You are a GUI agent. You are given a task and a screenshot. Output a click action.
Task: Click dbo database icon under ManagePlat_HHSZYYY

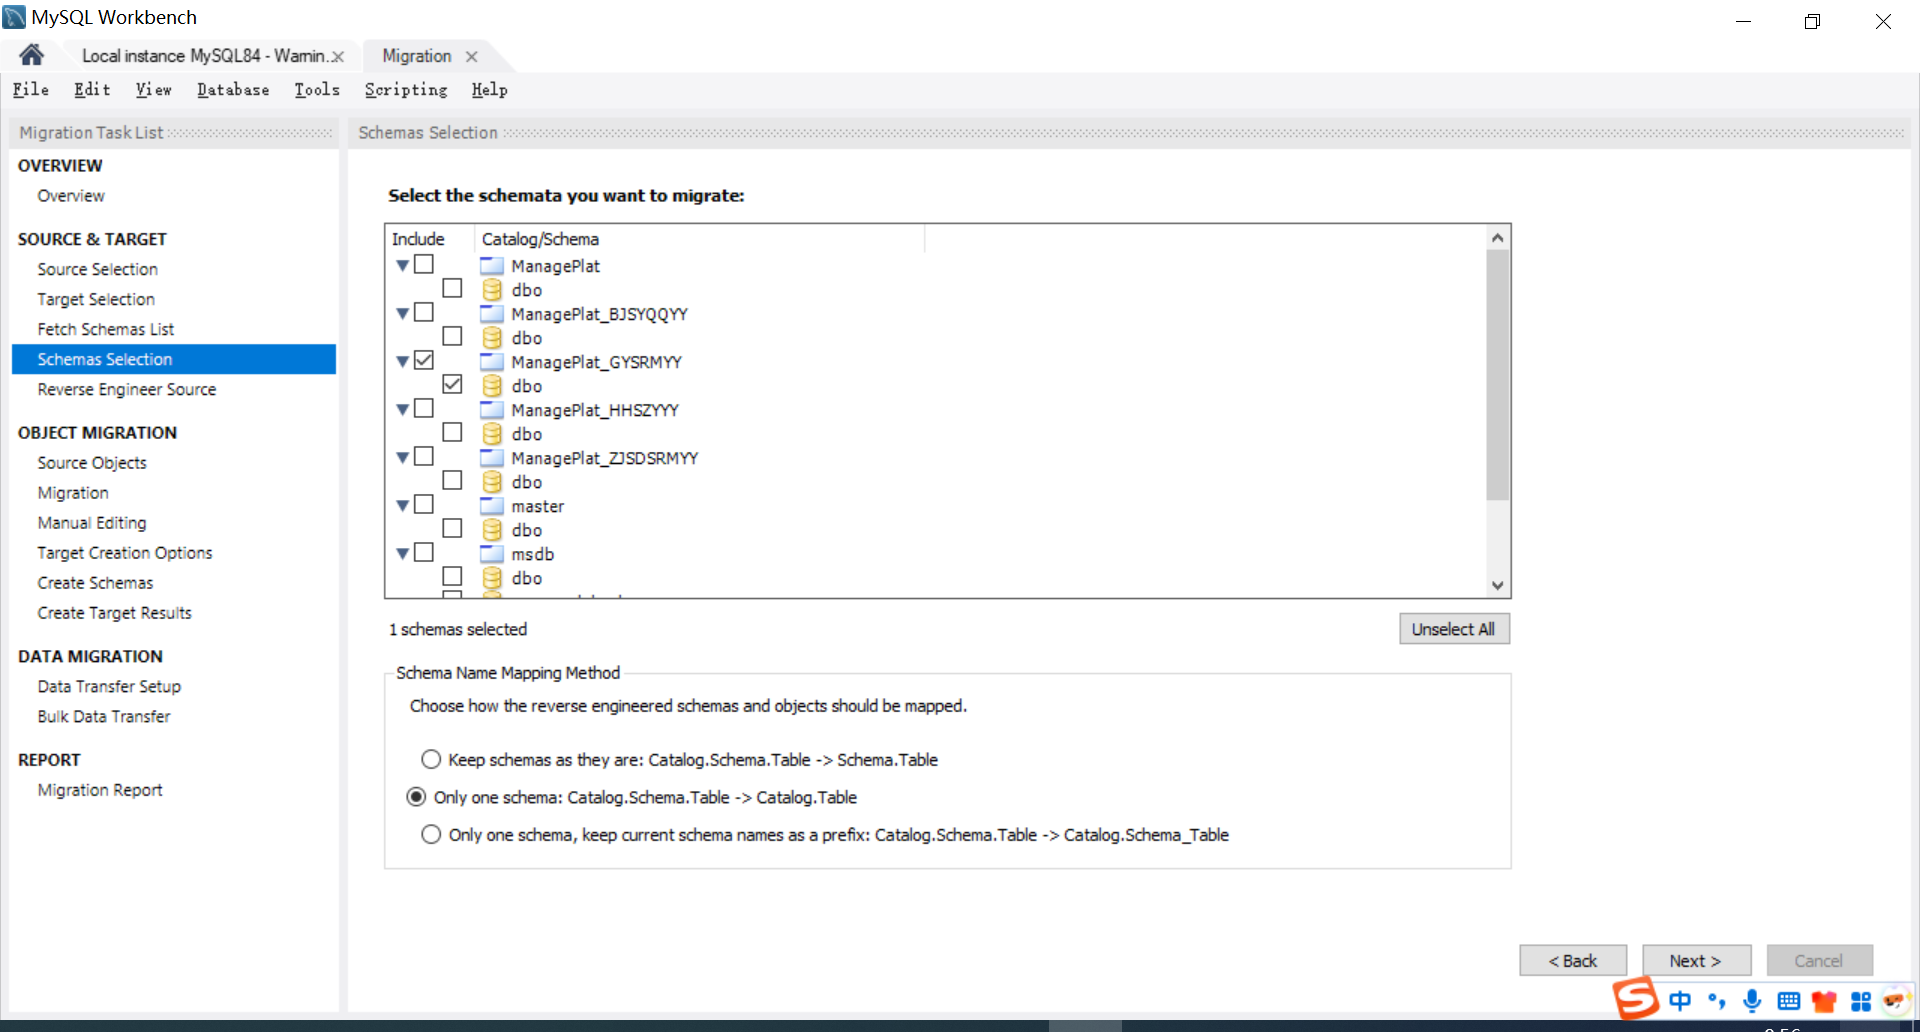point(492,433)
